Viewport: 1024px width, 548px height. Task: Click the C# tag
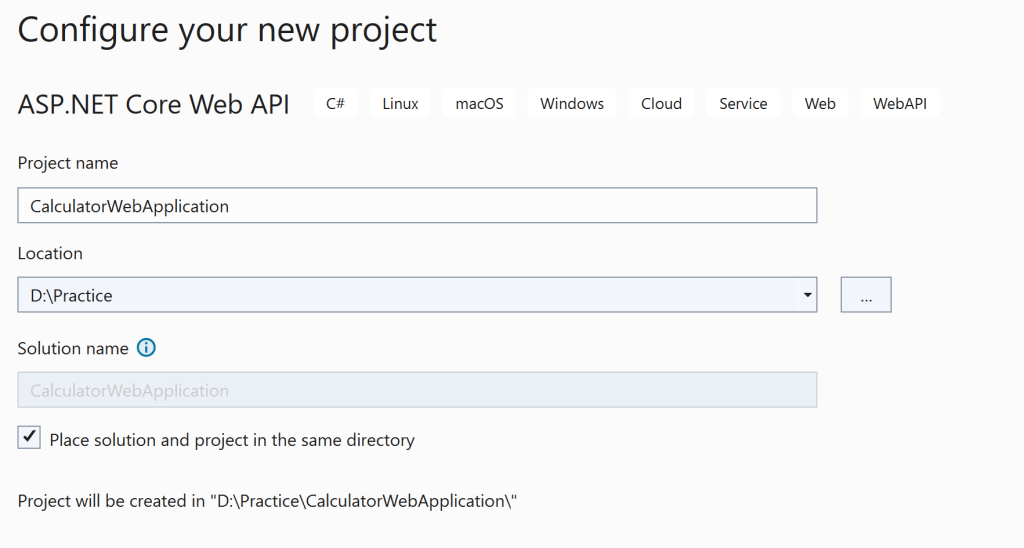(x=335, y=103)
